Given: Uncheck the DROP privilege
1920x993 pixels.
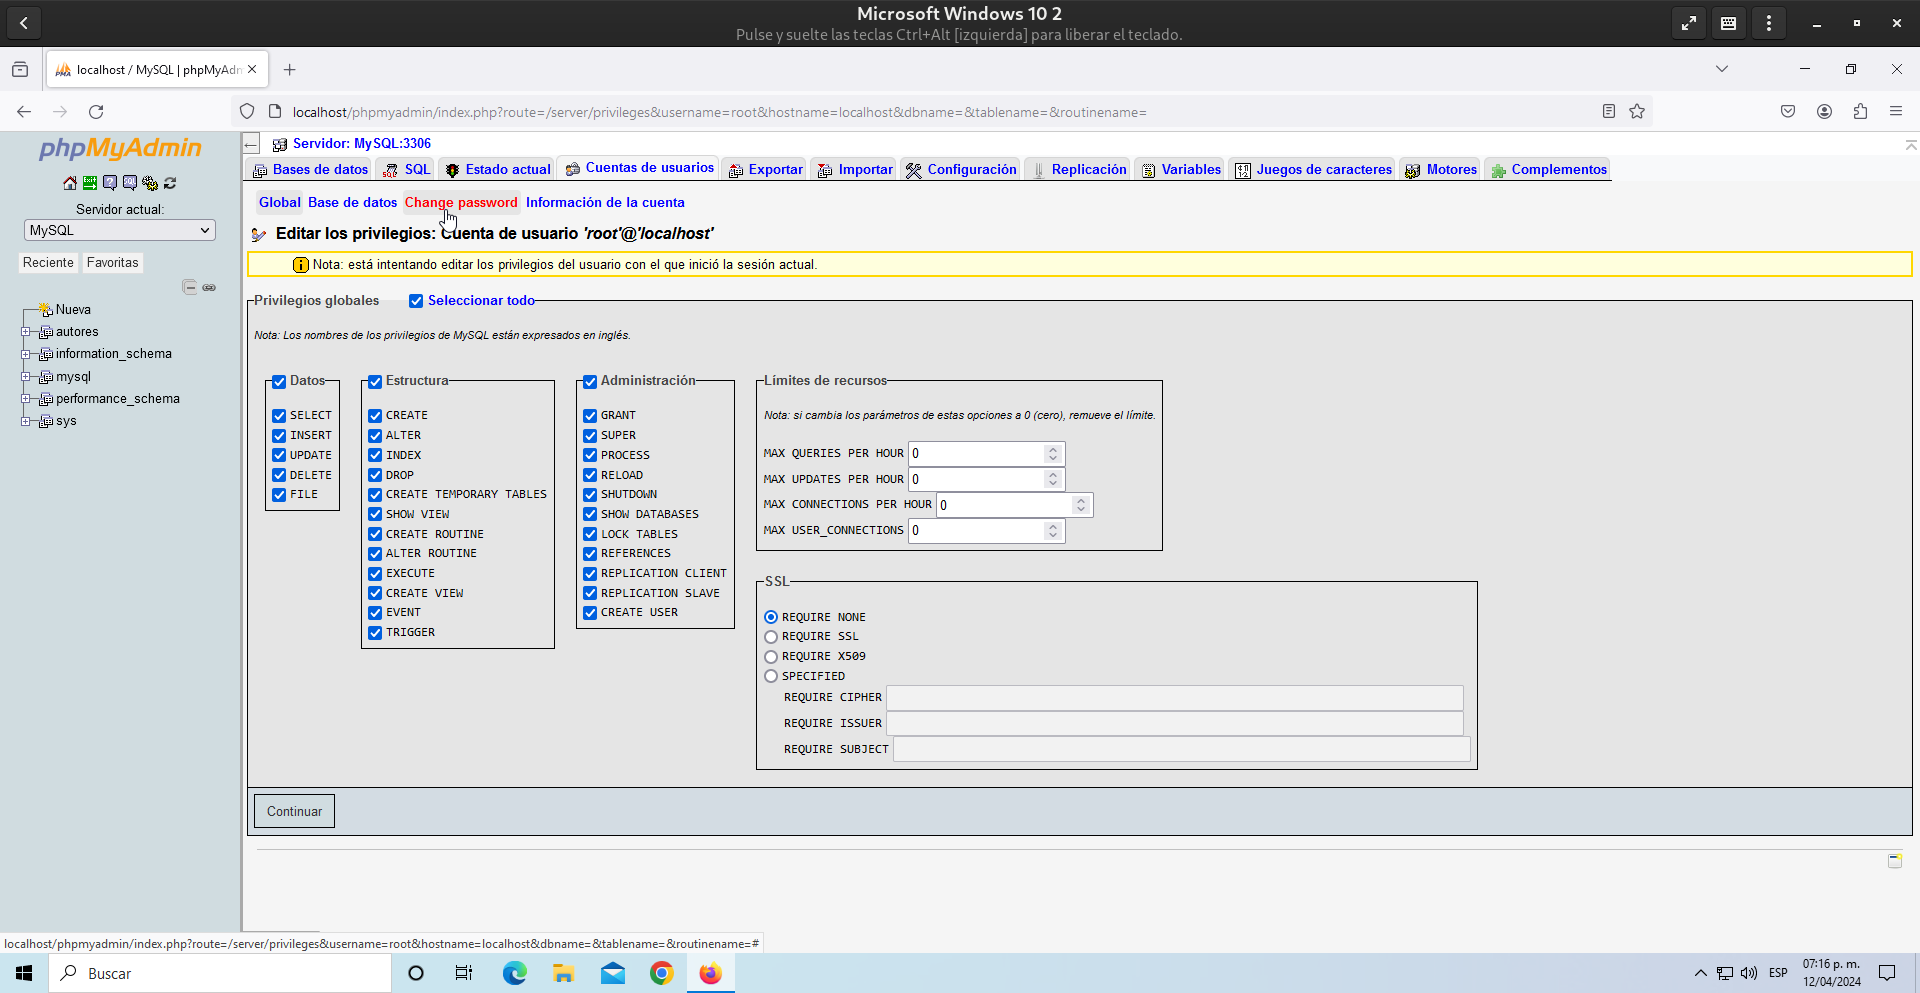Looking at the screenshot, I should tap(375, 475).
